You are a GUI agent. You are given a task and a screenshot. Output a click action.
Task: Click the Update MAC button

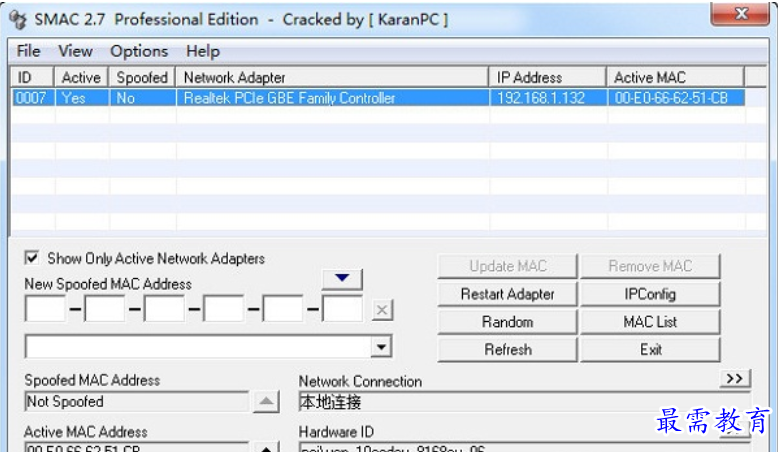pyautogui.click(x=508, y=266)
